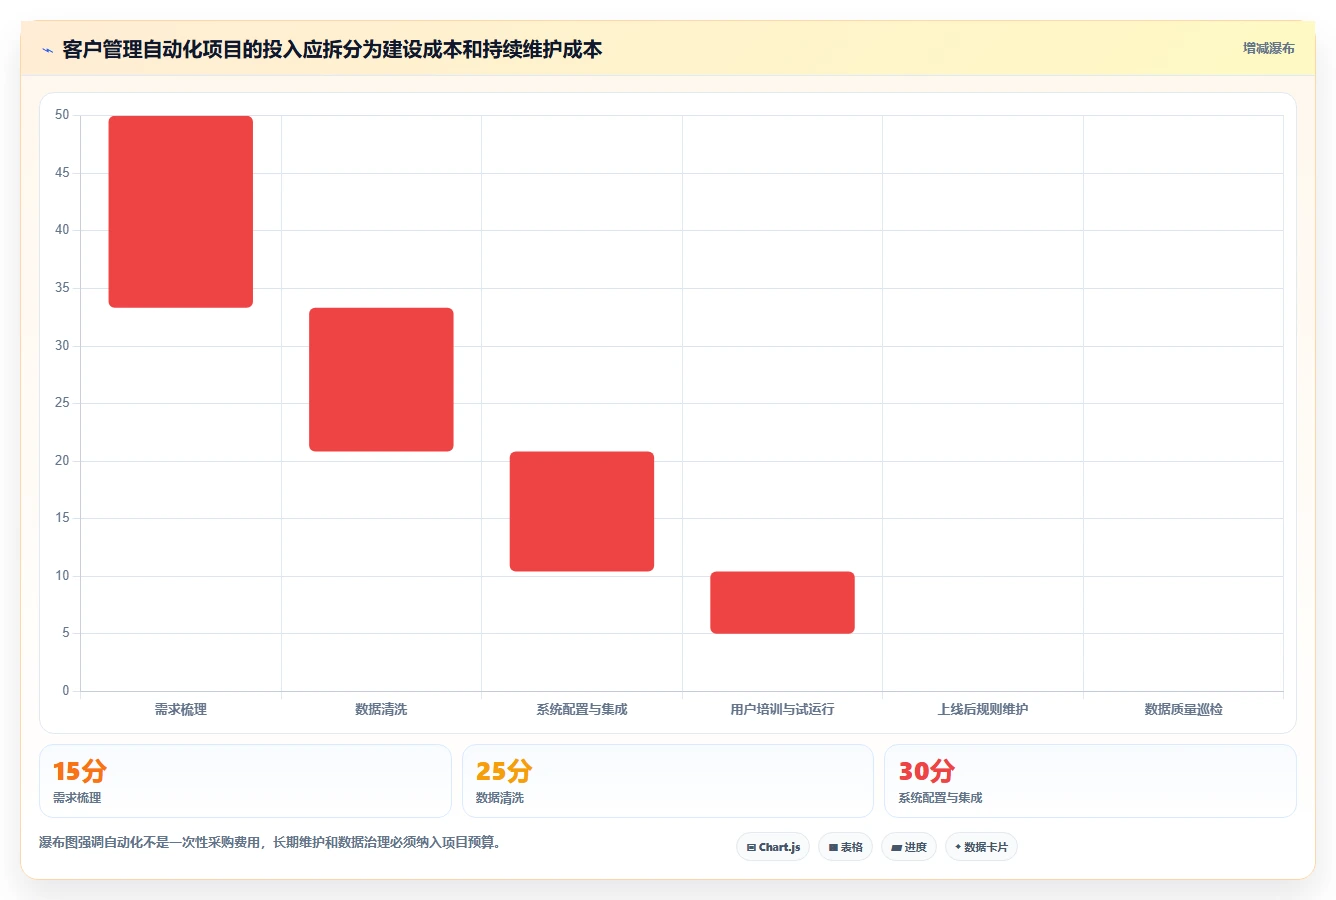
Task: Click the footnote text starting with 瀑布图强调
Action: [270, 842]
